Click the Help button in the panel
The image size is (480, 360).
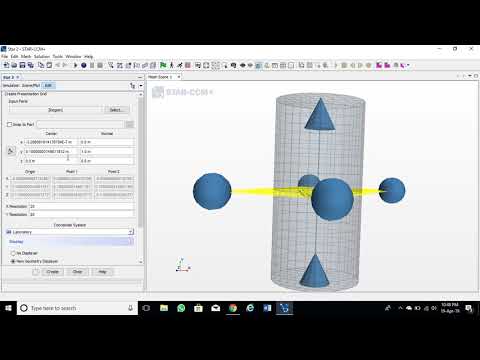point(102,272)
